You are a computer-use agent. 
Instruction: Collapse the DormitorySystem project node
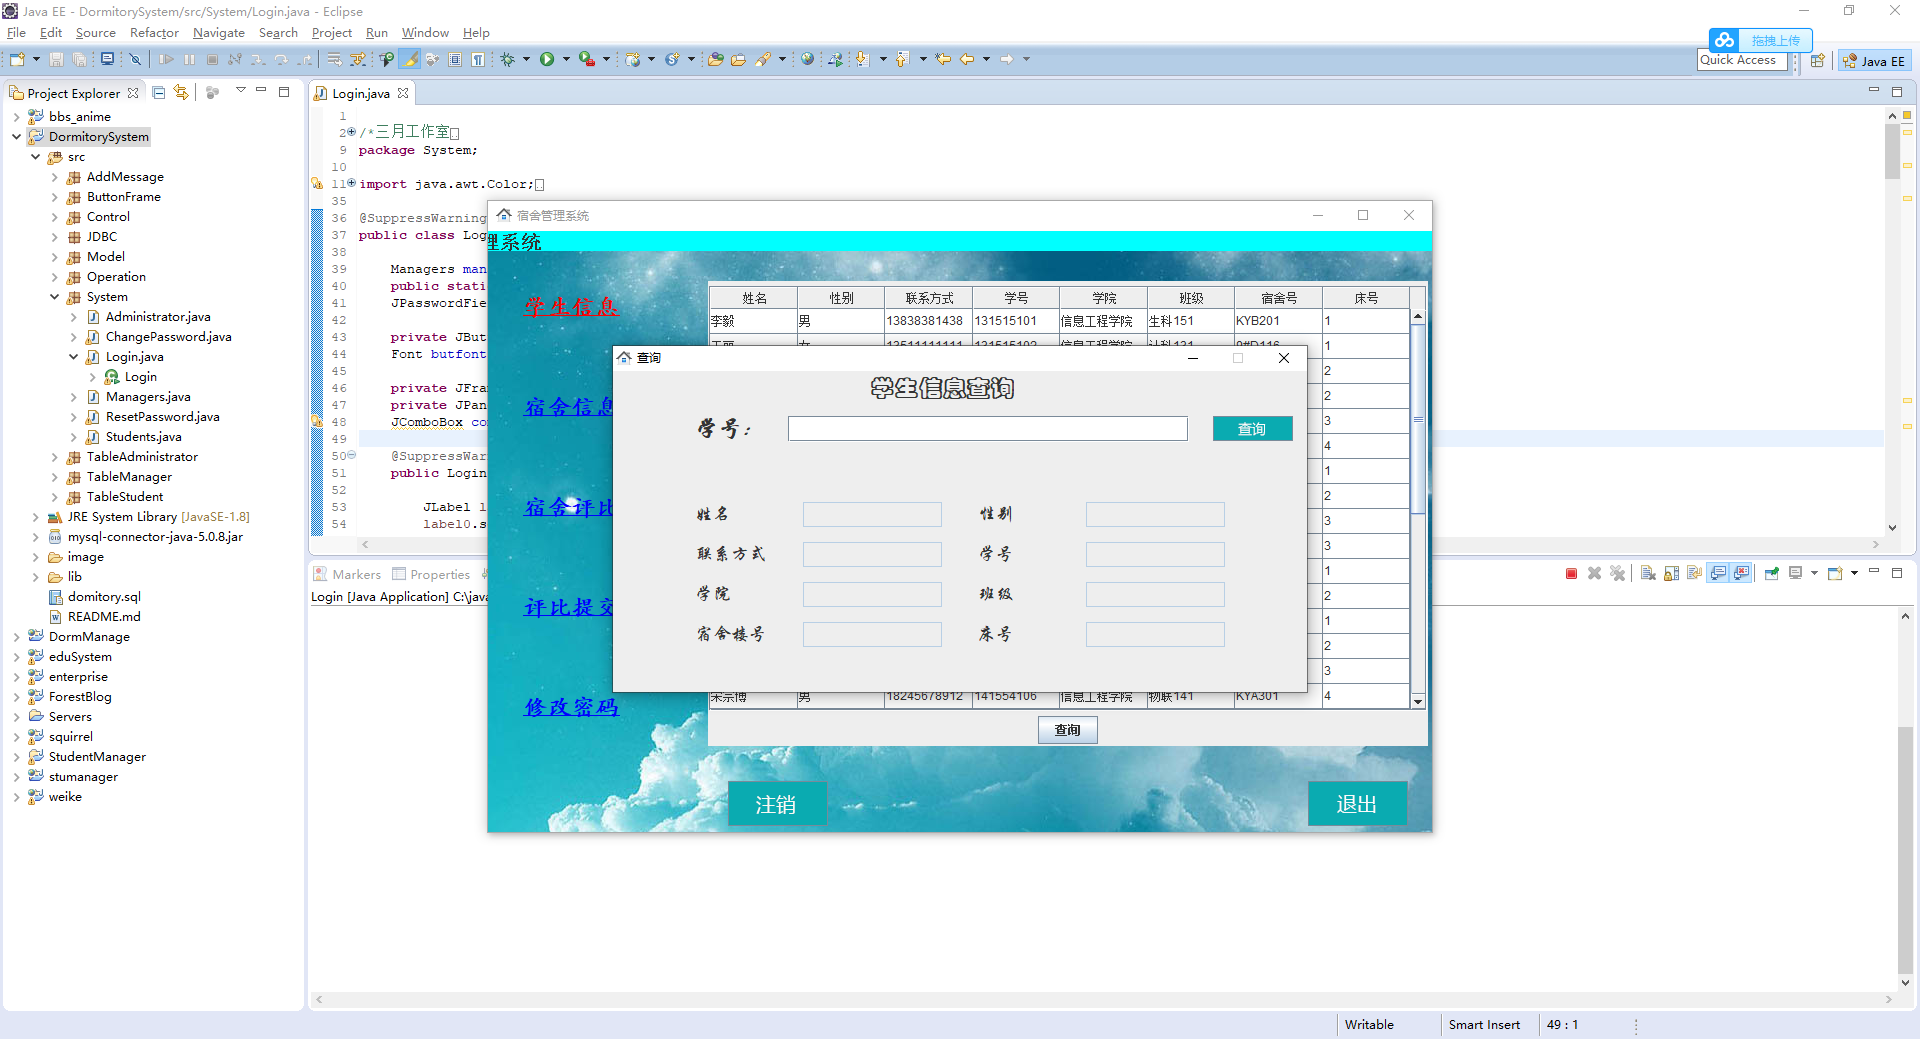point(16,137)
